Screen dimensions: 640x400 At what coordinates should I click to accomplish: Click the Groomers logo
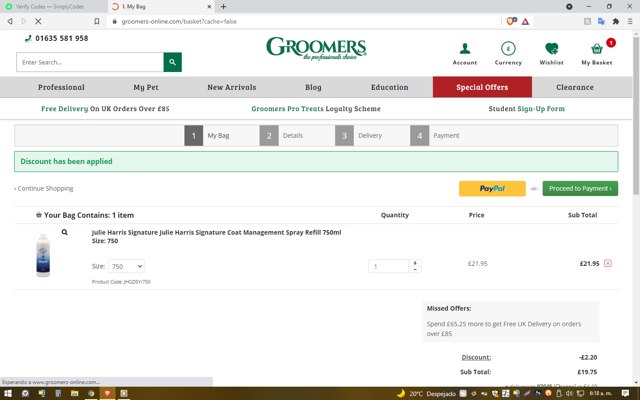click(316, 49)
